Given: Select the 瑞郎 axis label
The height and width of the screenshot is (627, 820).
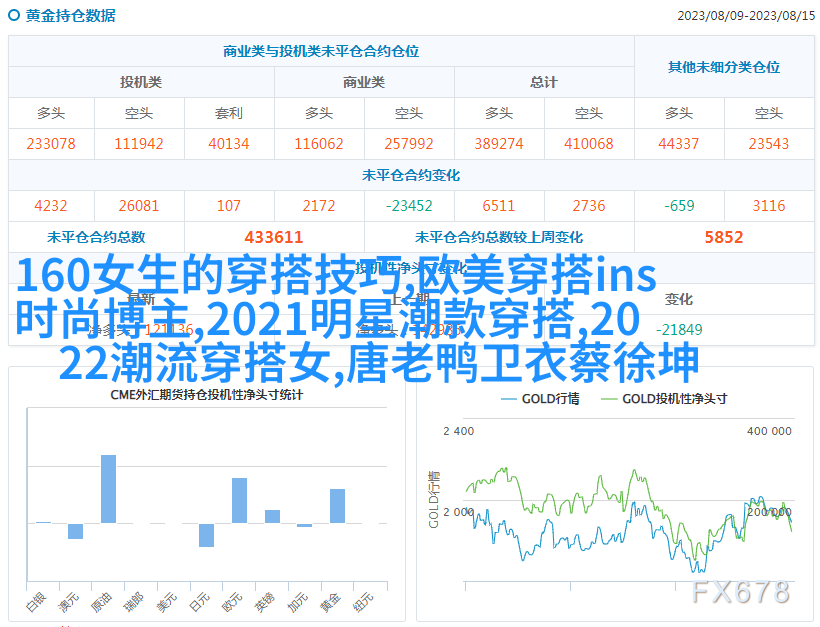Looking at the screenshot, I should click(x=134, y=602).
